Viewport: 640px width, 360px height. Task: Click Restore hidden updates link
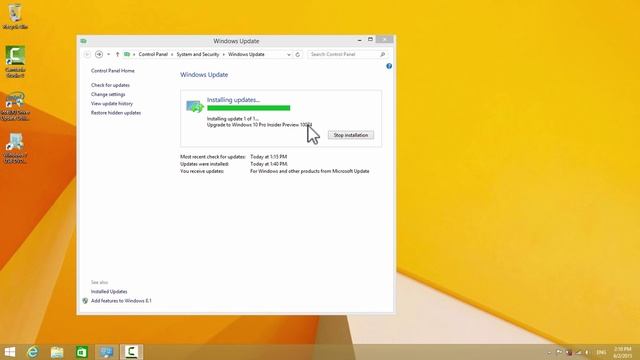116,113
